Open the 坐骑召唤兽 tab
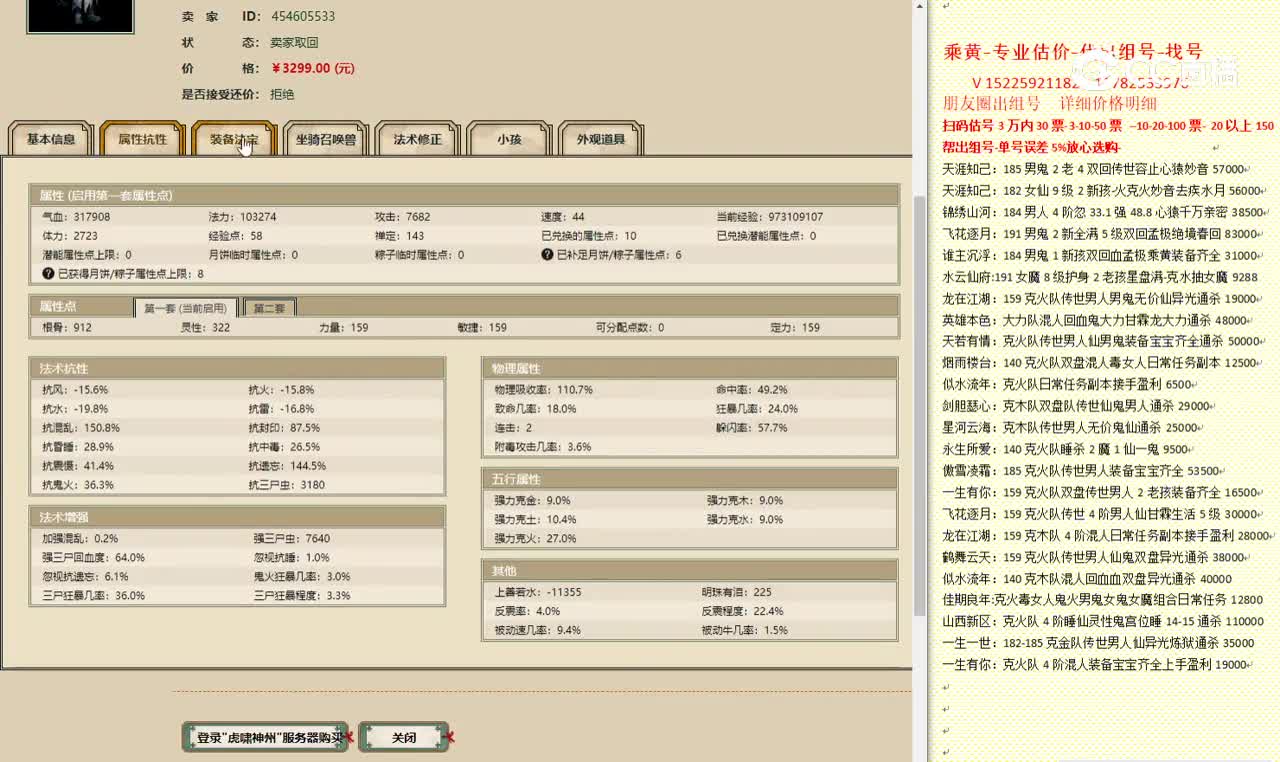 [326, 139]
